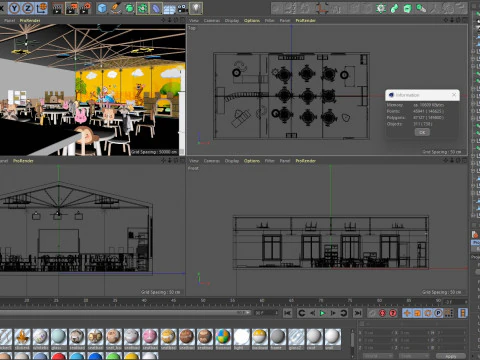Open ProRender menu of perspective viewport

pyautogui.click(x=30, y=21)
